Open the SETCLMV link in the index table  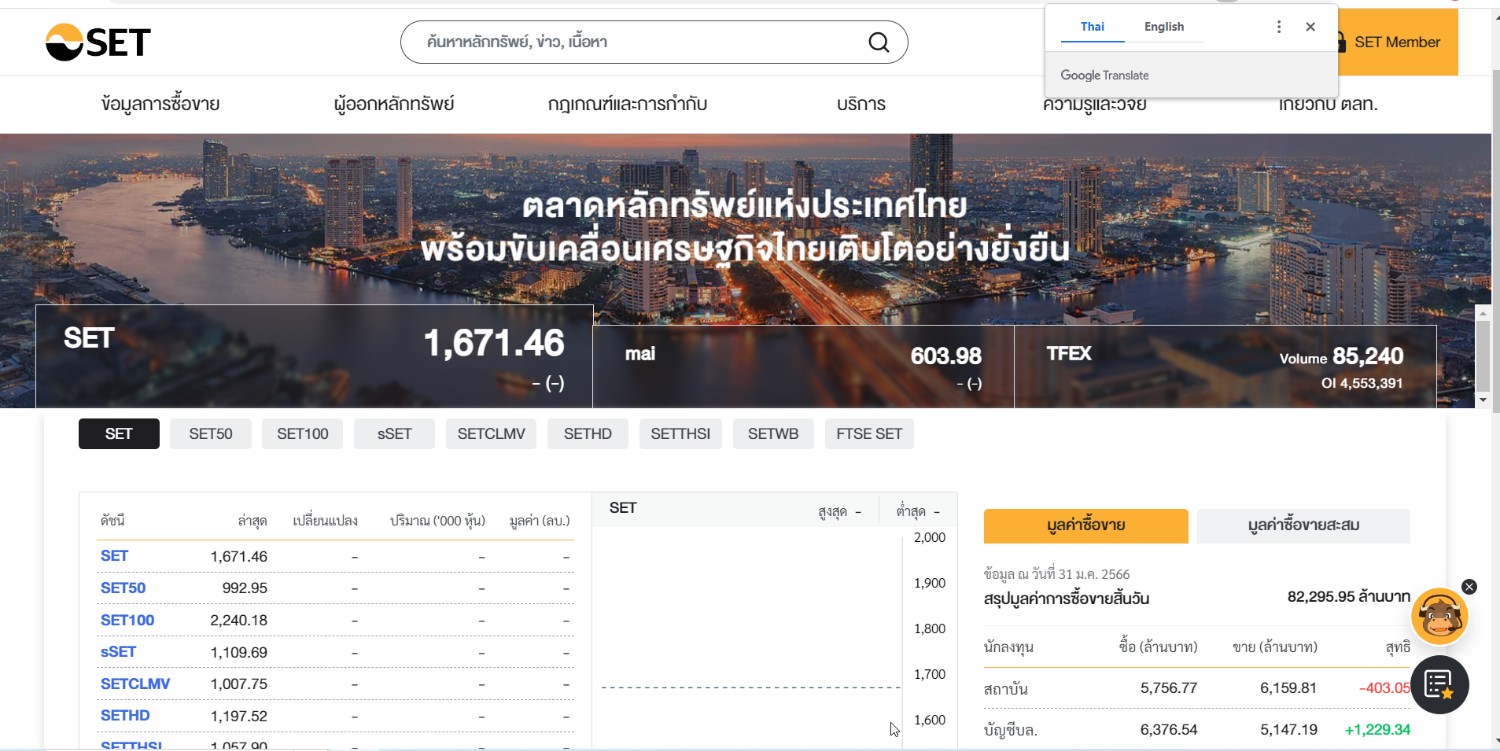(135, 684)
